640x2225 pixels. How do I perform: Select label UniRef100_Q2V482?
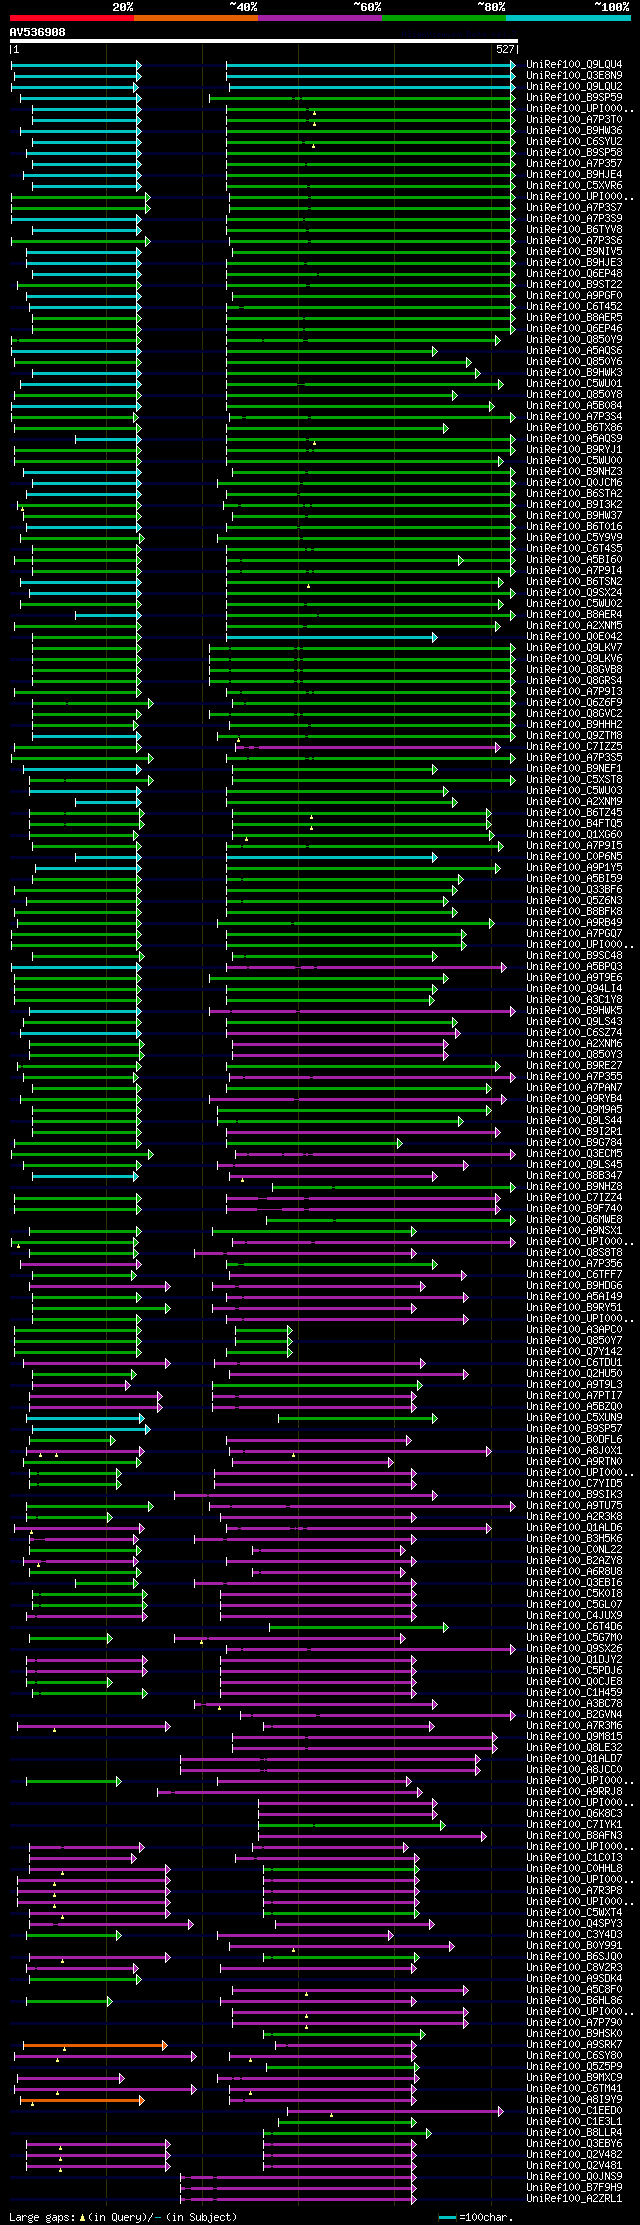point(574,2155)
